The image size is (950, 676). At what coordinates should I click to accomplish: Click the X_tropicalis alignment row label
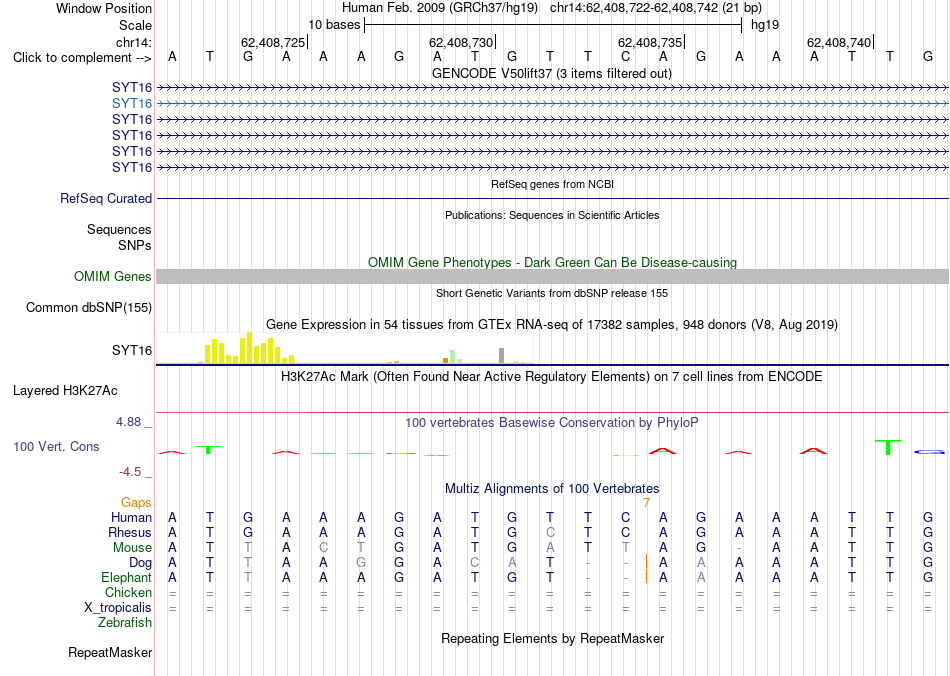pos(118,608)
